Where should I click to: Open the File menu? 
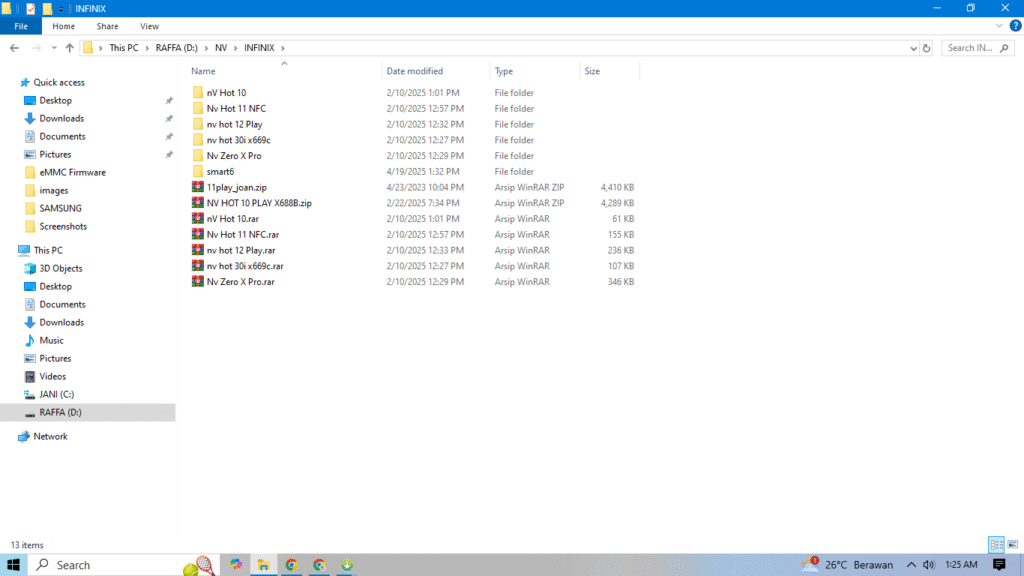tap(20, 26)
